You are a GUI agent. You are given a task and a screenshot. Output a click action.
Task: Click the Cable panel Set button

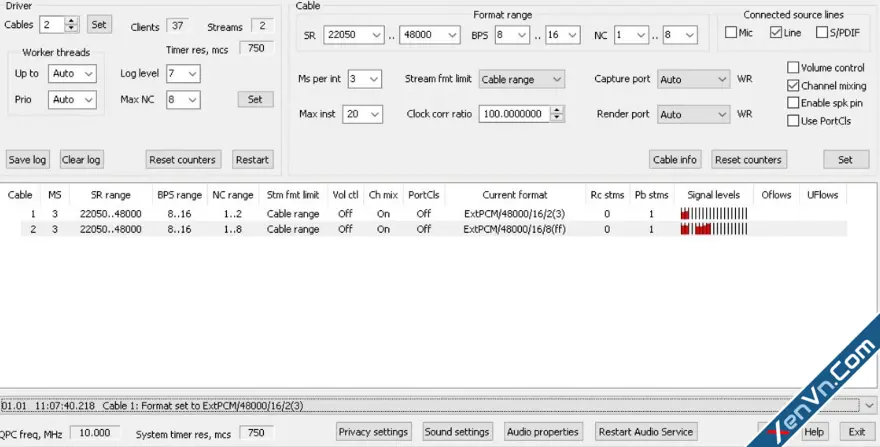click(x=845, y=159)
